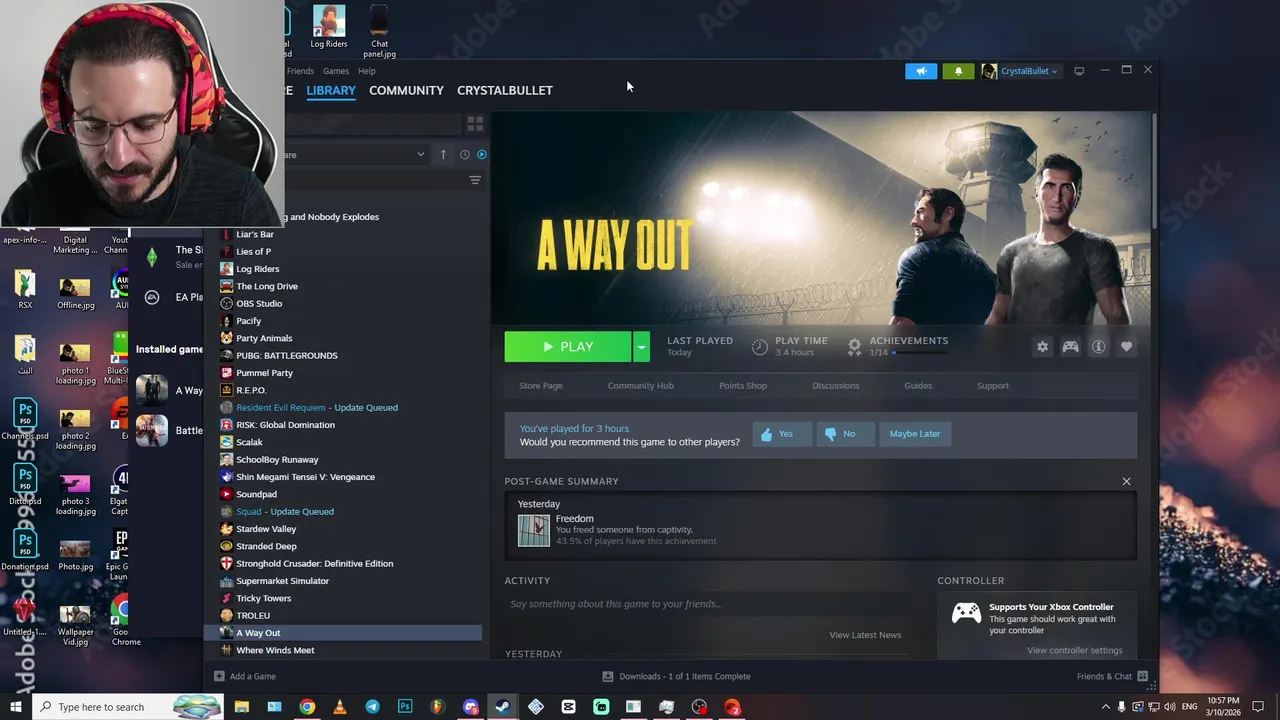Toggle the ready-to-play filter icon
Image resolution: width=1280 pixels, height=720 pixels.
point(482,155)
